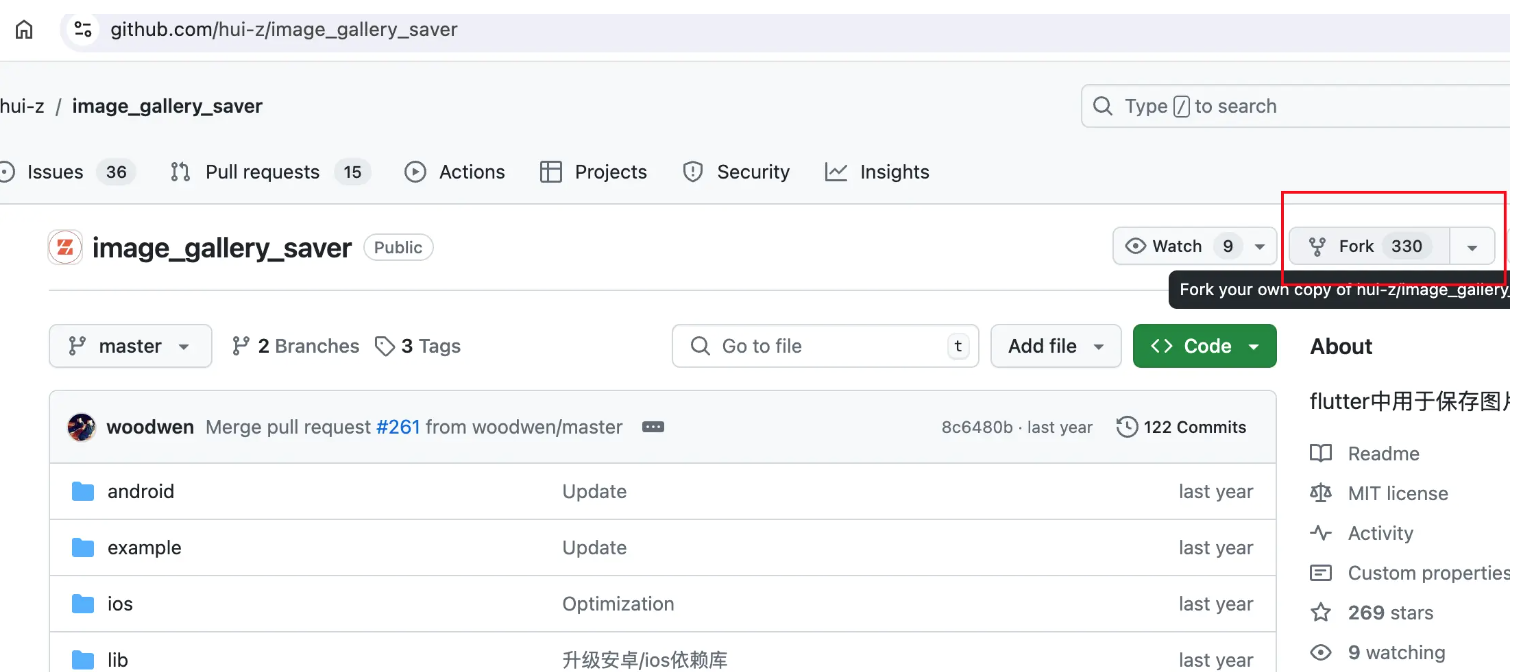Open the master branch dropdown
The image size is (1520, 672).
coord(130,346)
